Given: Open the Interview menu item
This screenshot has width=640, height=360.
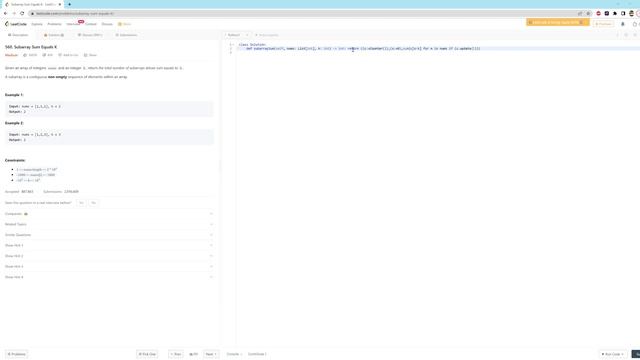Looking at the screenshot, I should click(x=73, y=24).
